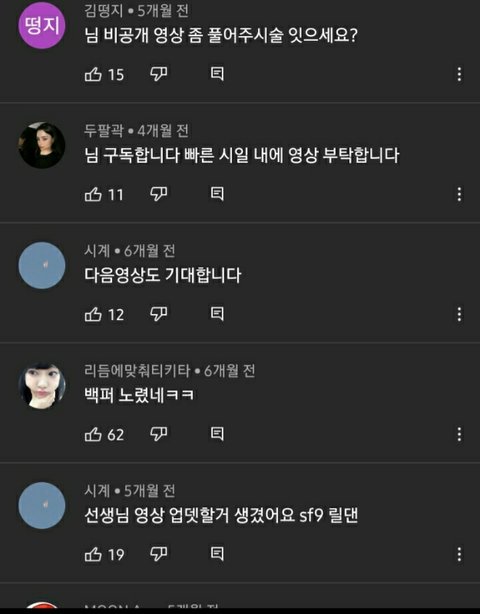Image resolution: width=480 pixels, height=614 pixels.
Task: Open more options for 다음영상도 기대합니다 comment
Action: click(459, 314)
